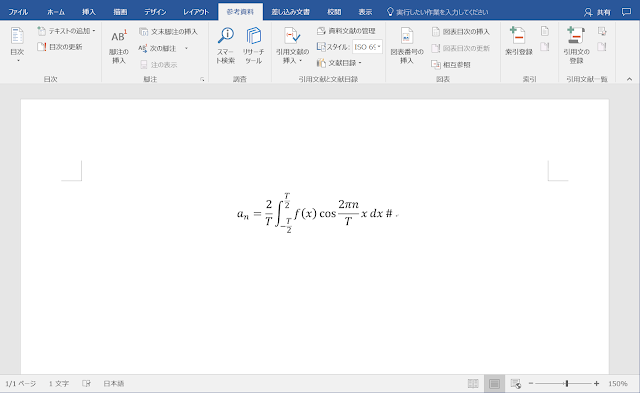
Task: Switch to web layout view button
Action: [516, 384]
